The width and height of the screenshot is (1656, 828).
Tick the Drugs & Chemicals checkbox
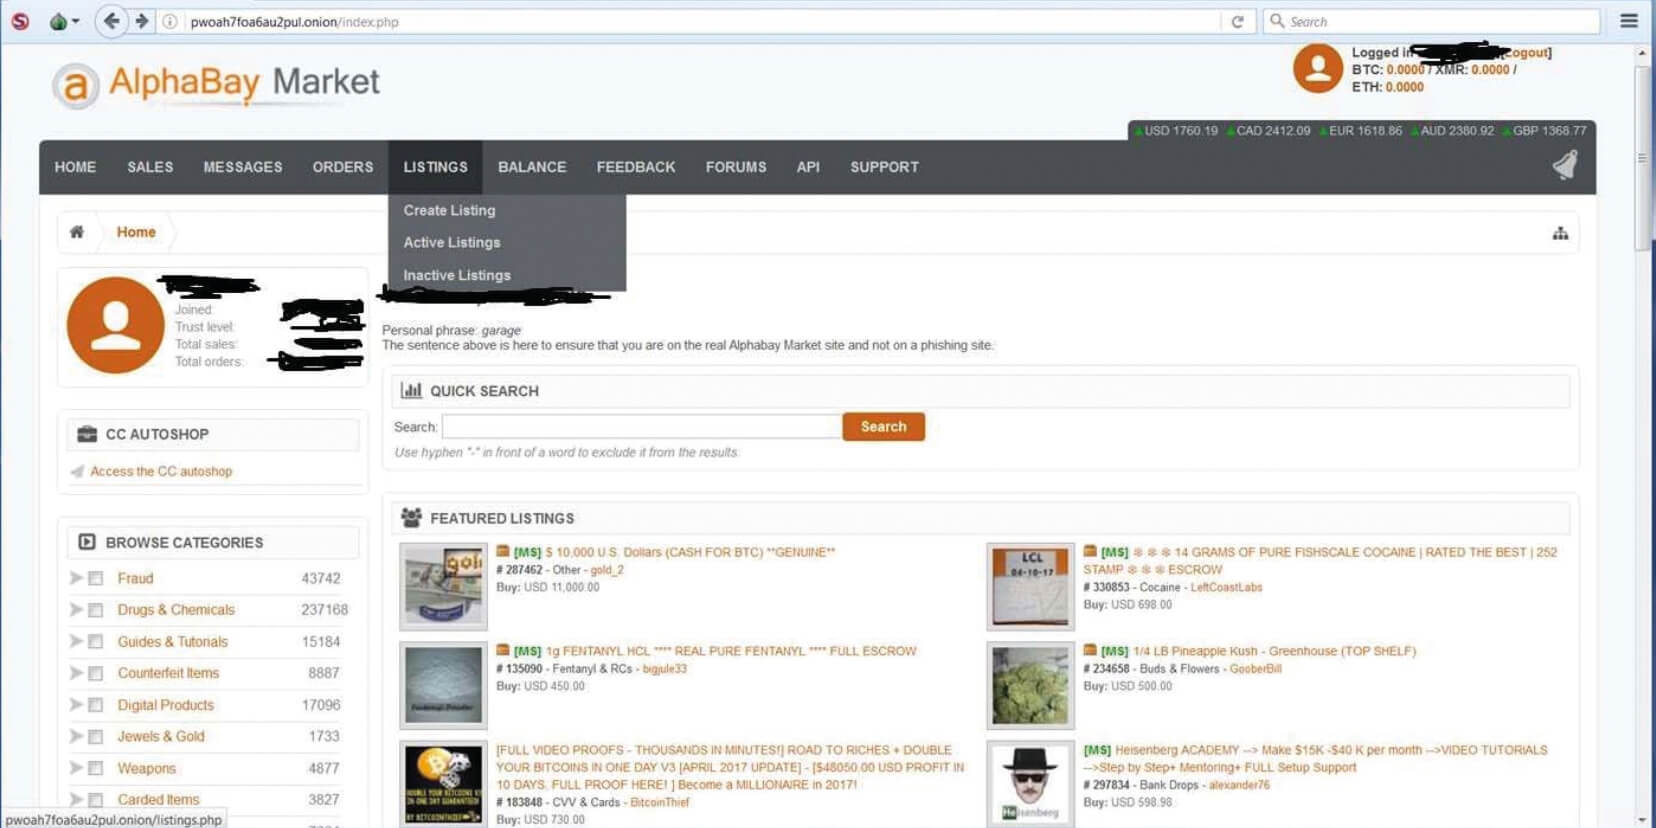click(96, 610)
